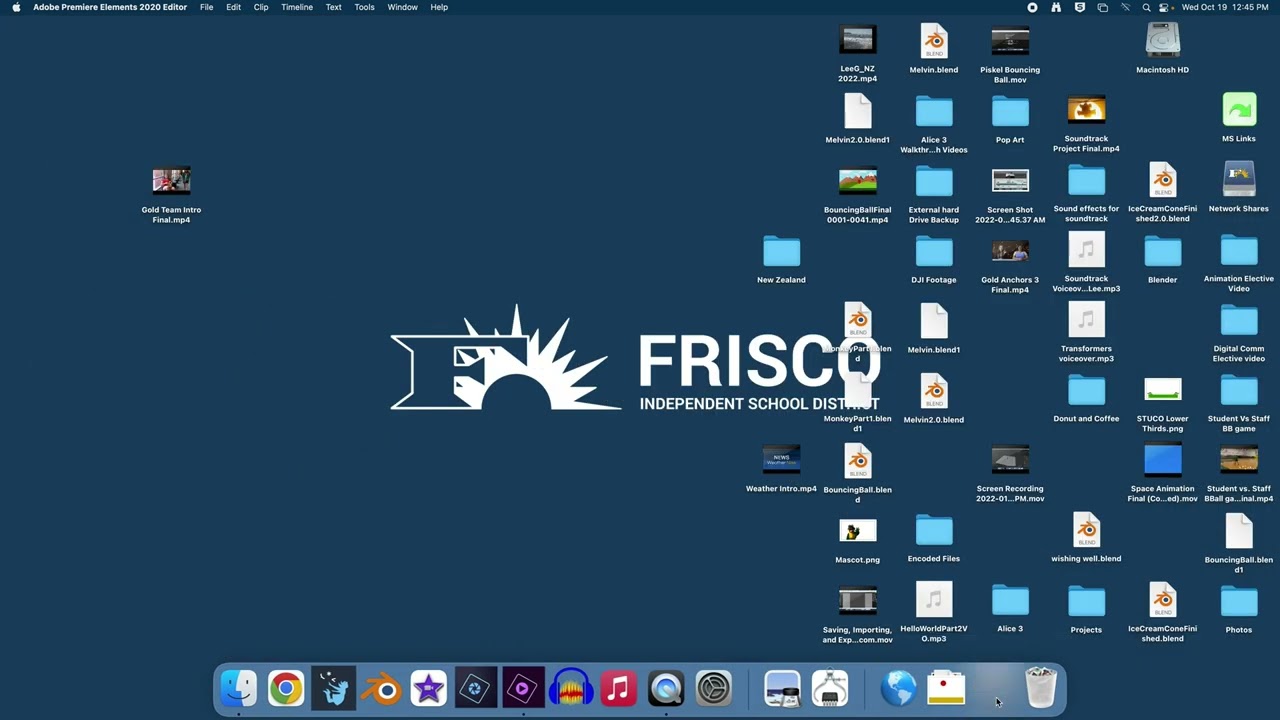Select the wishing well.blend file
The height and width of the screenshot is (720, 1280).
click(1086, 530)
